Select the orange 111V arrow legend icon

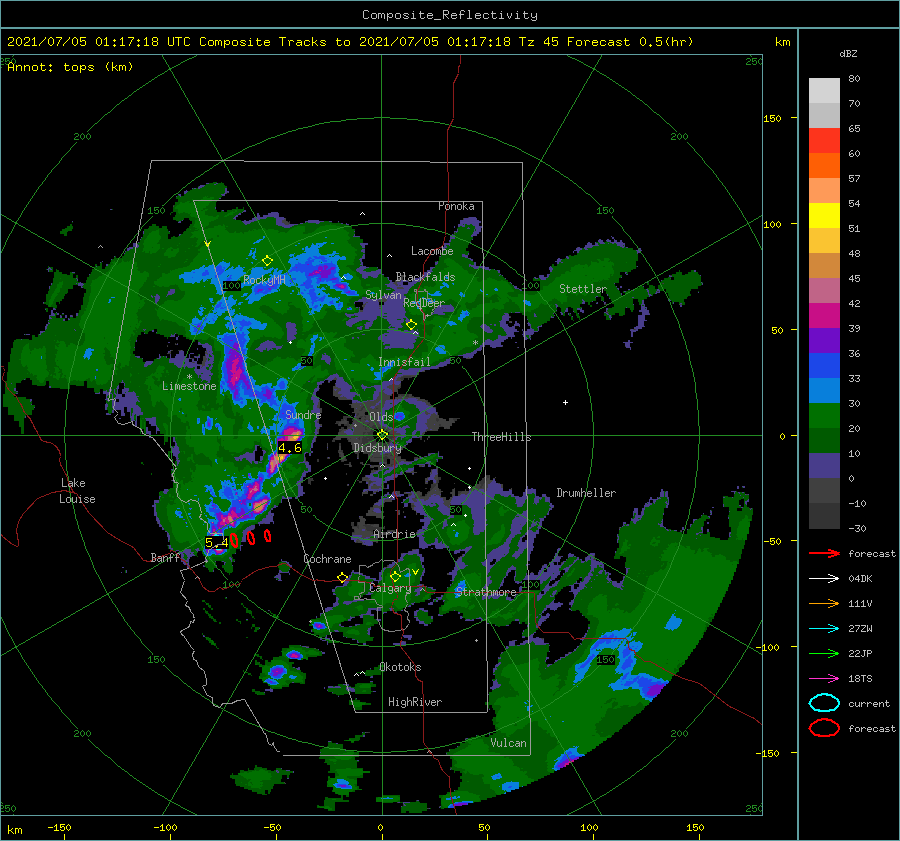824,603
